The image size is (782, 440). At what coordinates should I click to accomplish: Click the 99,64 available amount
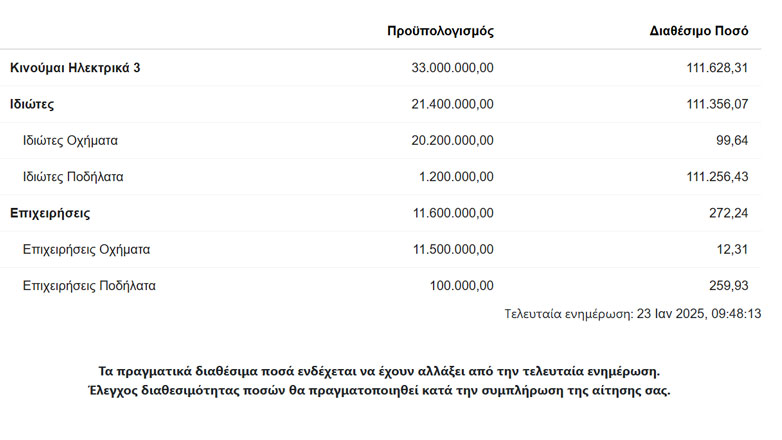click(731, 140)
